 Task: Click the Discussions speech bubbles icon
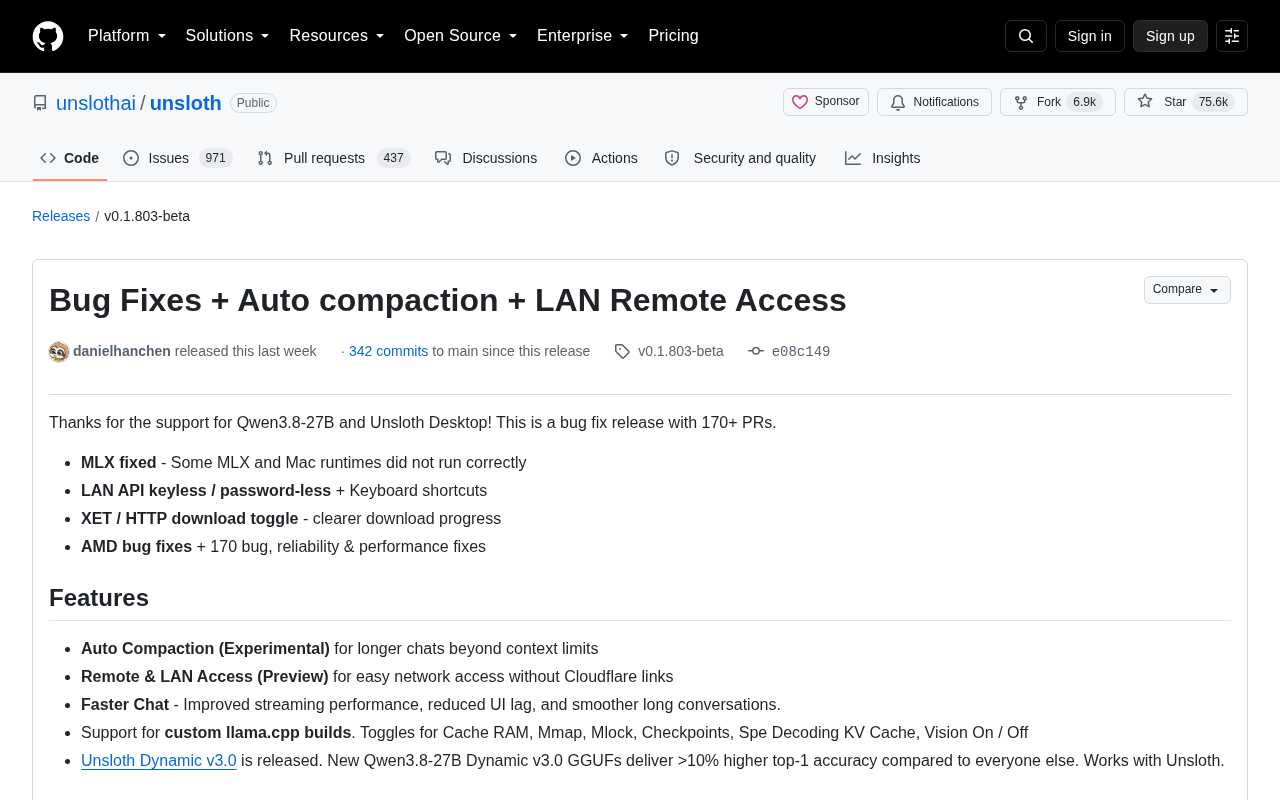[x=443, y=158]
